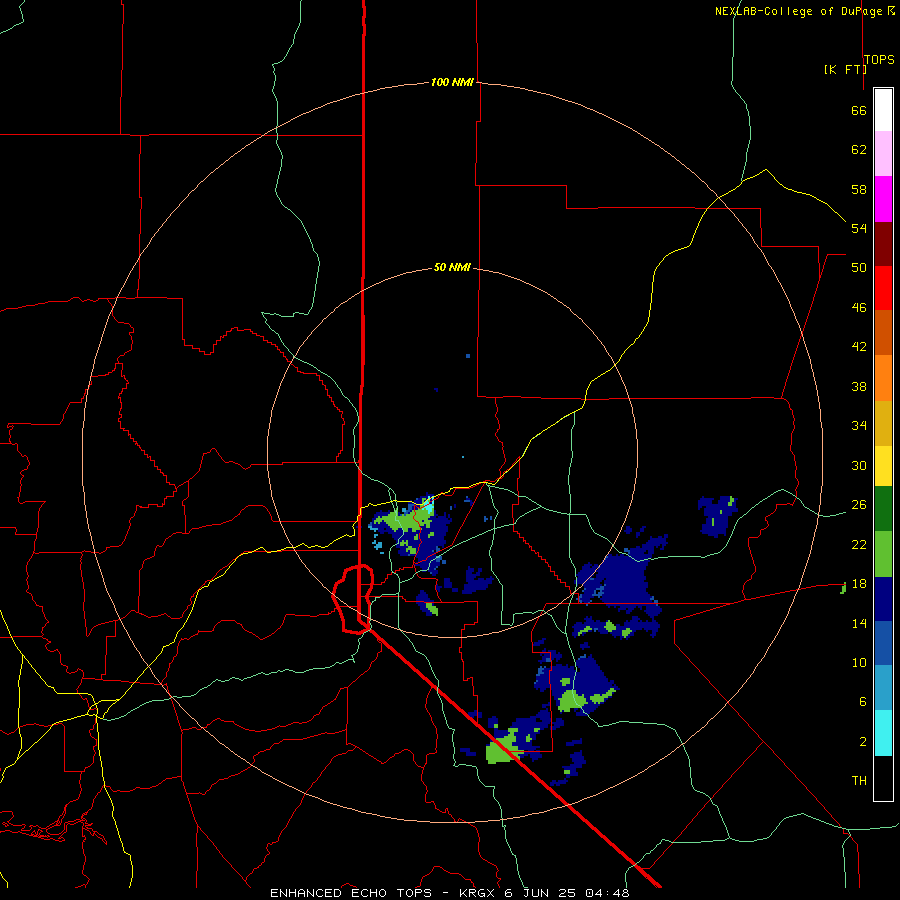Click the 30 value on the legend
Image resolution: width=900 pixels, height=900 pixels.
coord(859,465)
